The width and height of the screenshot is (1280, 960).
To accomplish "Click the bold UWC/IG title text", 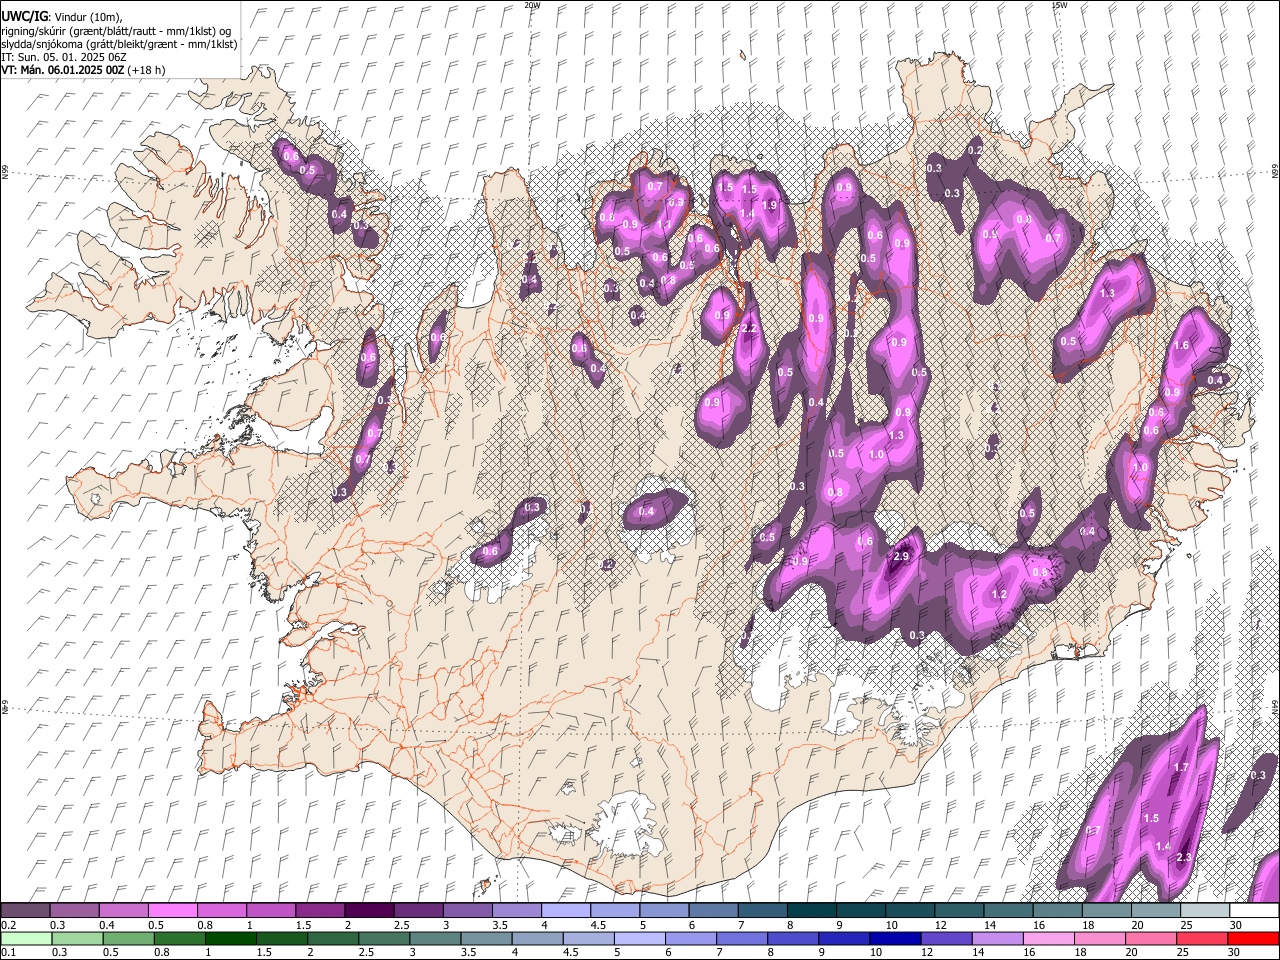I will 24,16.
